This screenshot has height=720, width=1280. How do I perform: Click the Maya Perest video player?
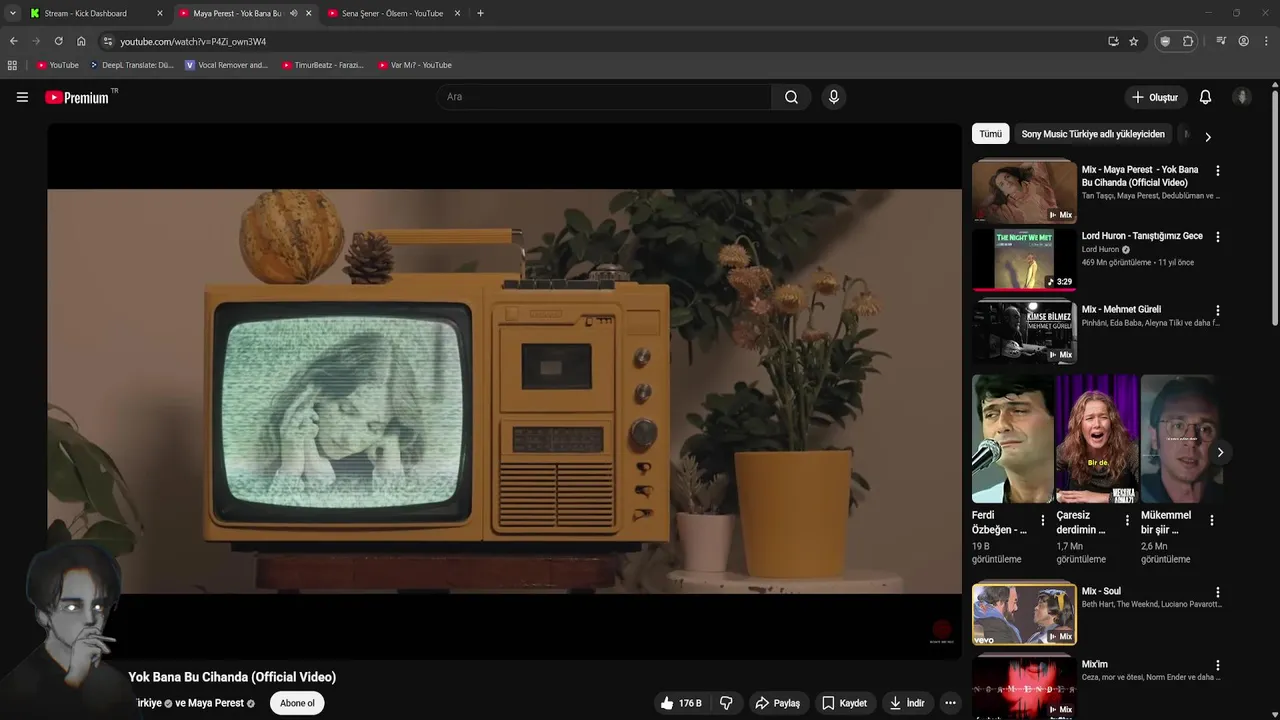504,391
